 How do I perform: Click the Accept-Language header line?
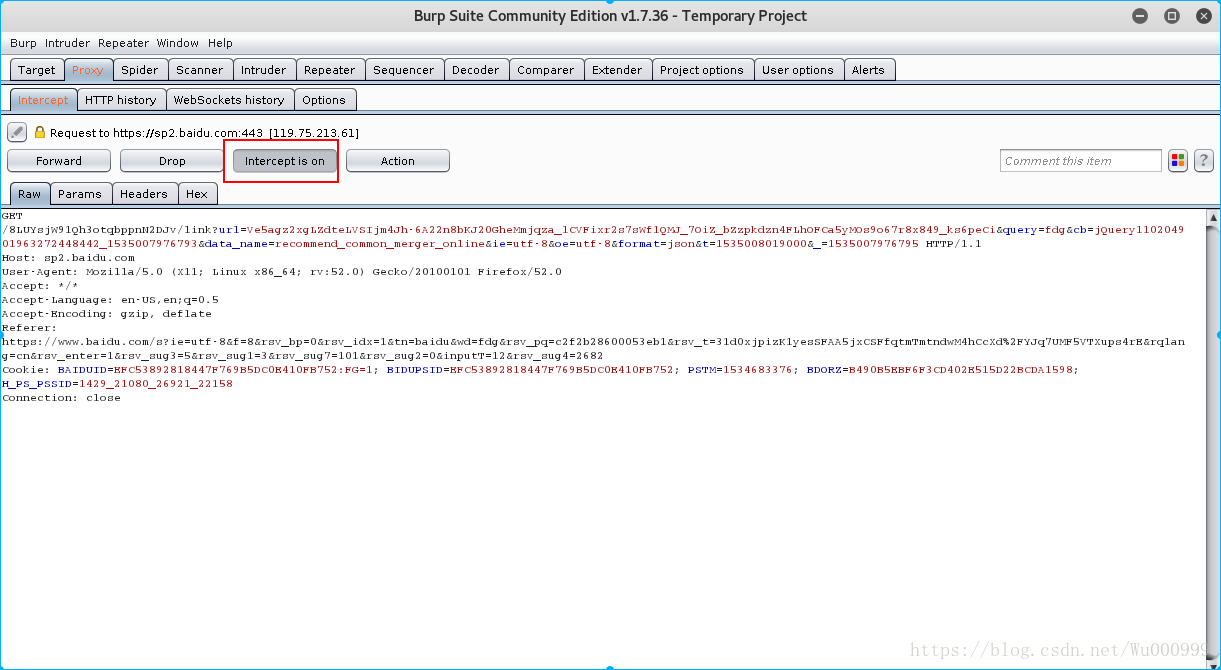(x=110, y=300)
